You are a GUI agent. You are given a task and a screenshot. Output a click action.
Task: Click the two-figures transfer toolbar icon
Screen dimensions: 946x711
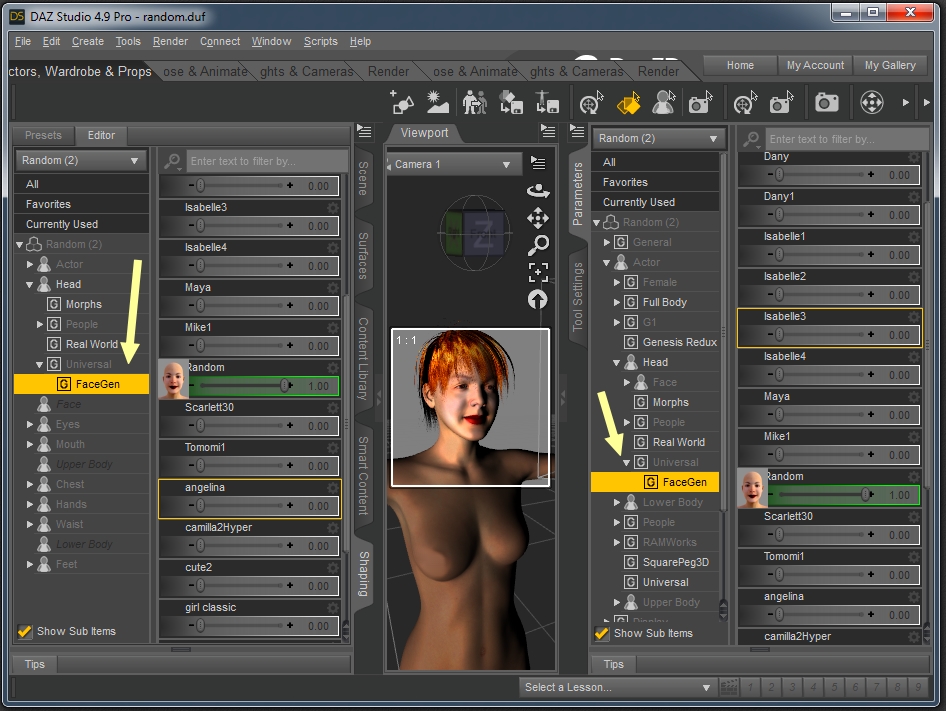[x=475, y=103]
